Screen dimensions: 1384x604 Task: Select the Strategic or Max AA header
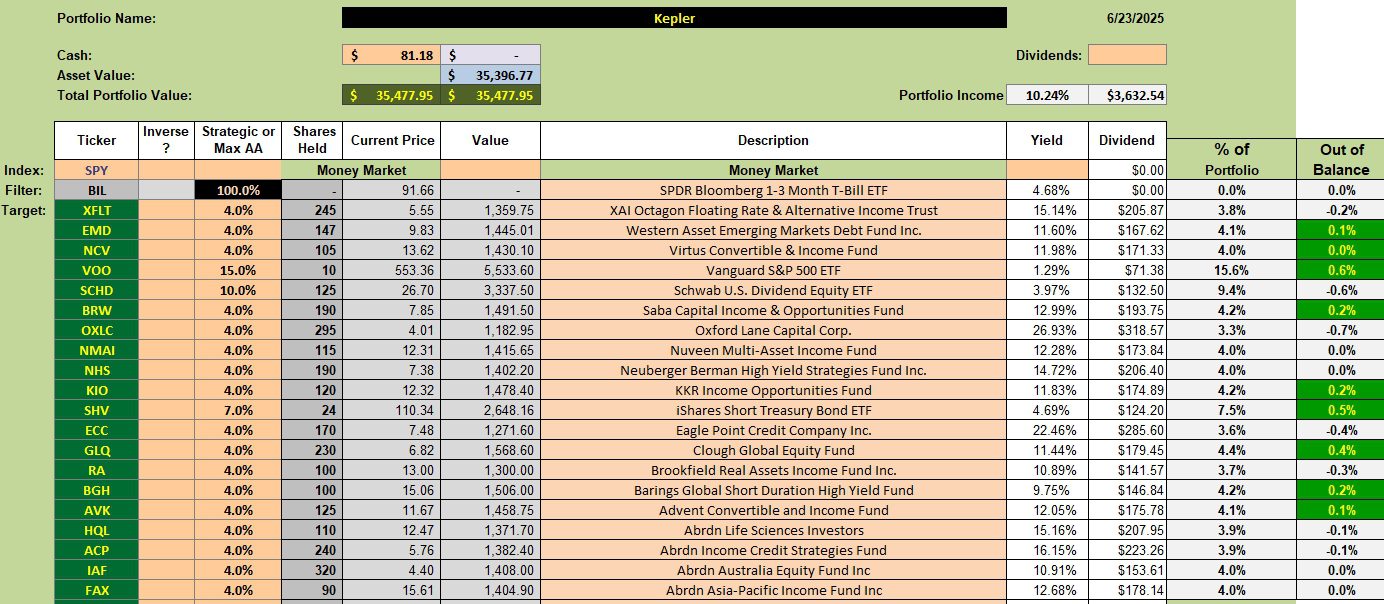point(238,141)
